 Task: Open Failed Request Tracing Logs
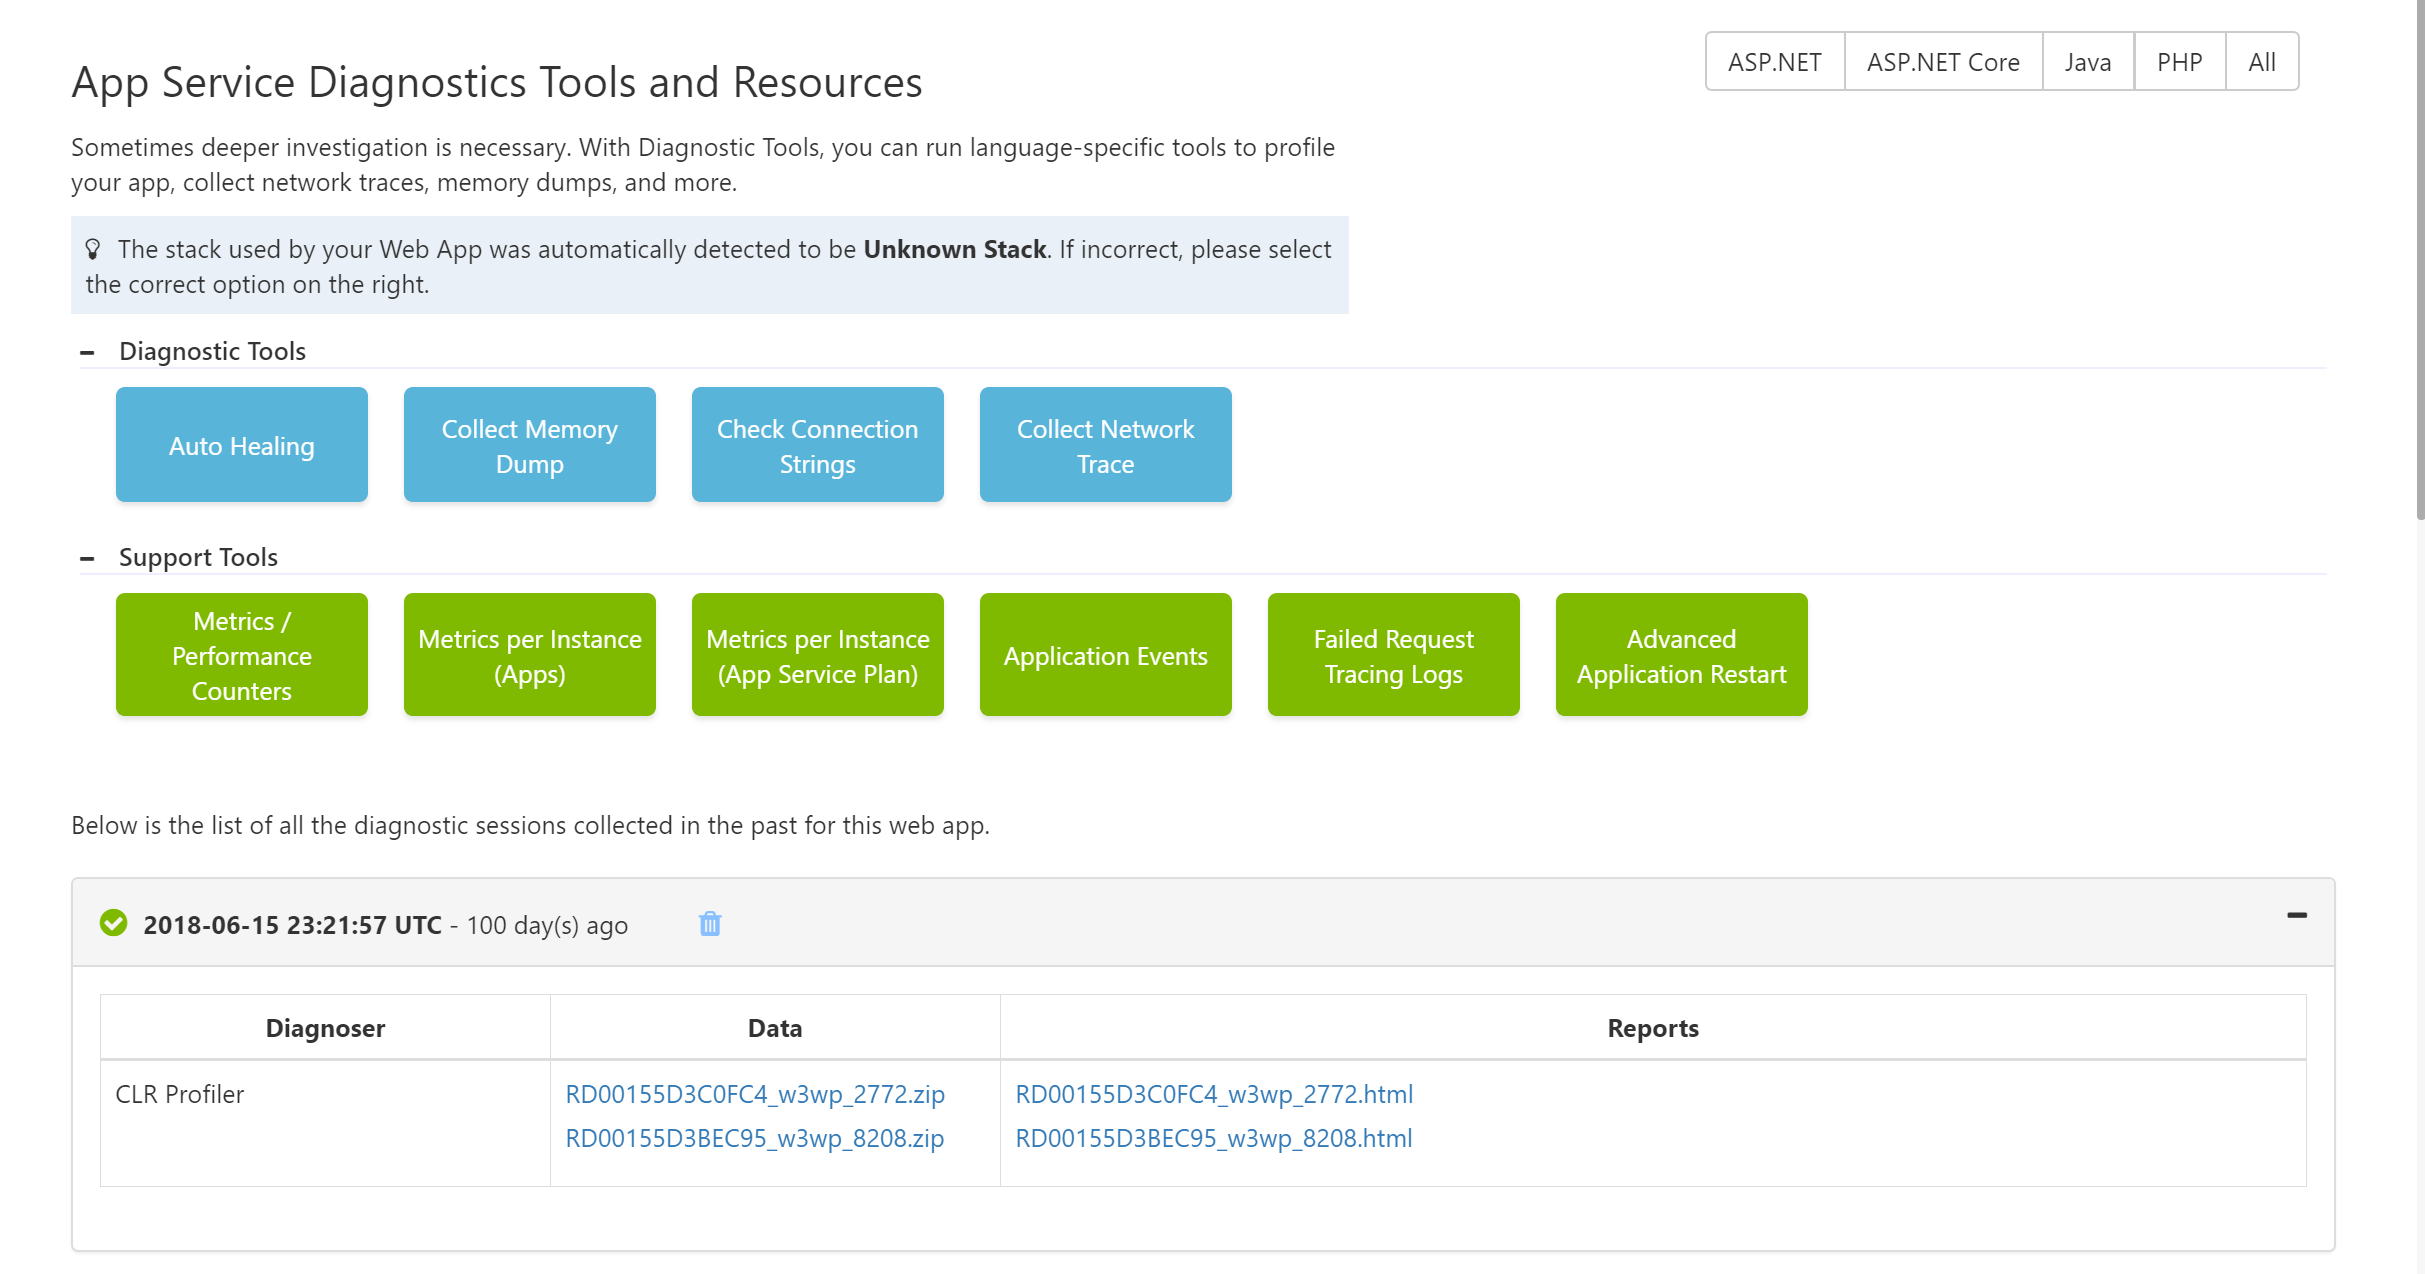[x=1394, y=655]
